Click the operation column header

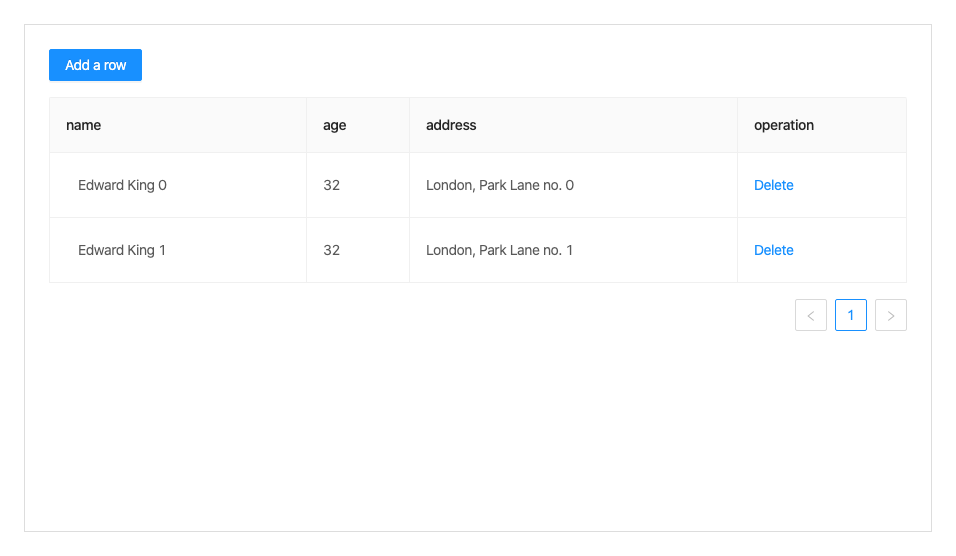point(784,125)
